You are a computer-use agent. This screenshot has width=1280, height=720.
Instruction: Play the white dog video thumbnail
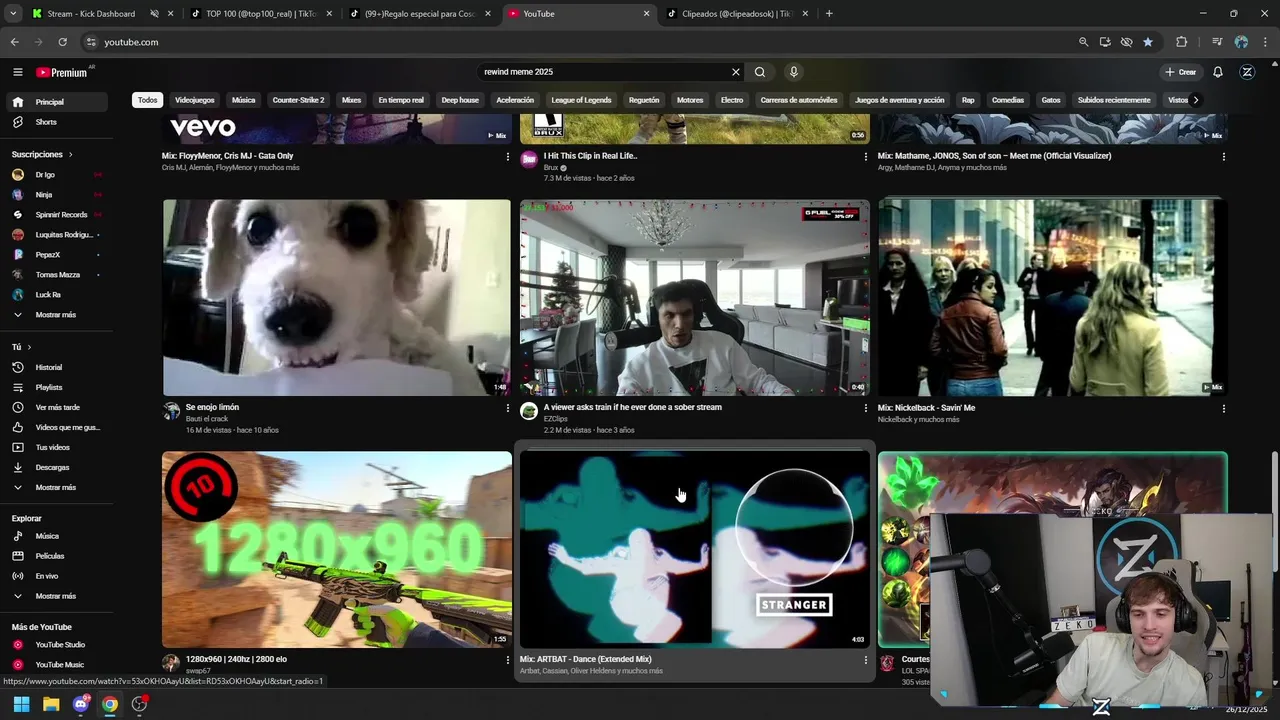(x=337, y=297)
